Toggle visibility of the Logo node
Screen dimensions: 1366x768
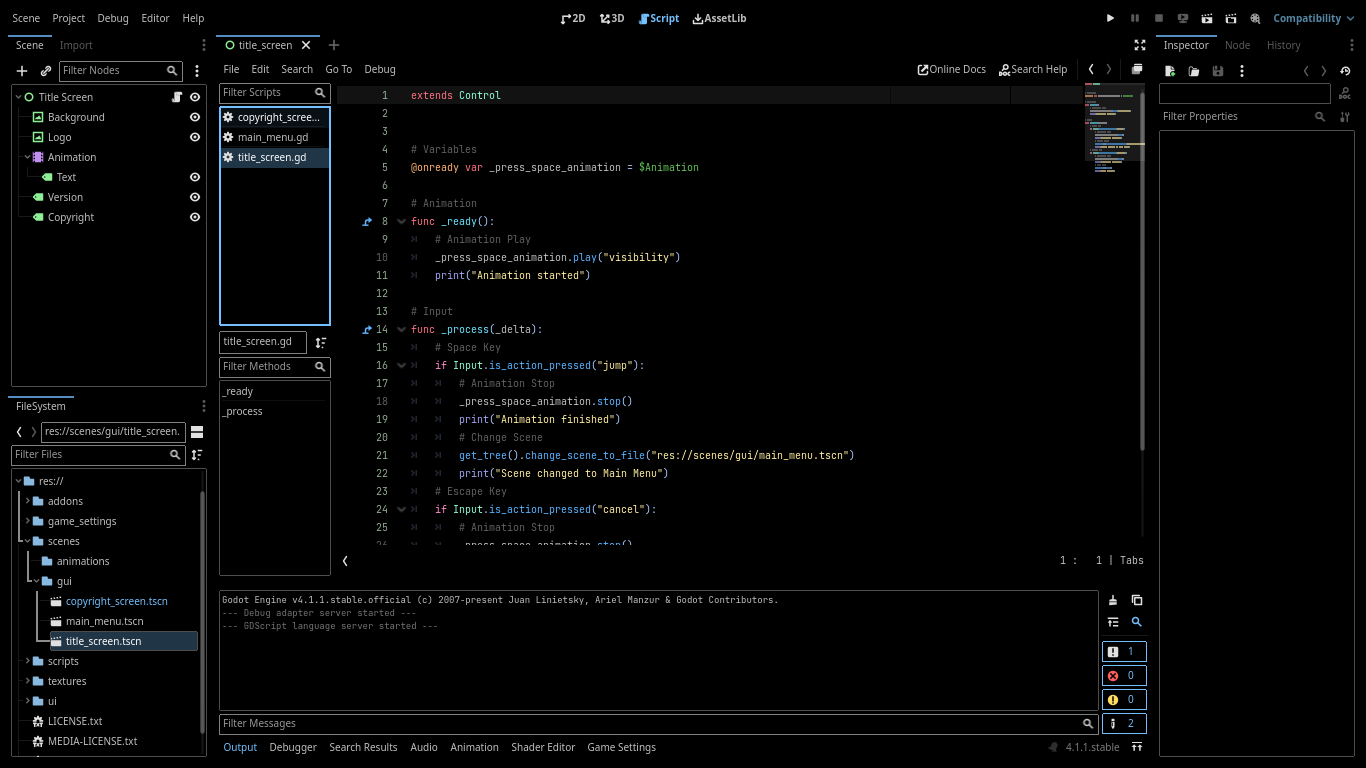click(x=195, y=137)
